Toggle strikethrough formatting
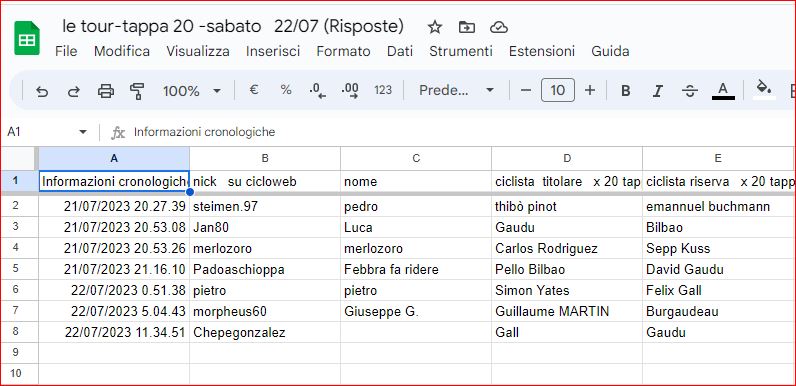This screenshot has width=796, height=386. [x=689, y=91]
